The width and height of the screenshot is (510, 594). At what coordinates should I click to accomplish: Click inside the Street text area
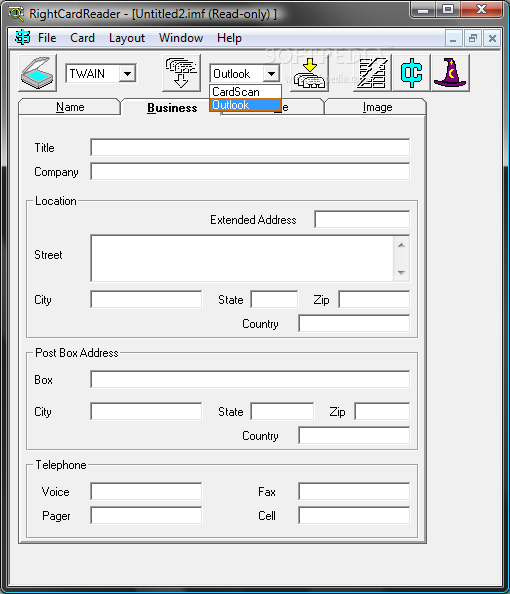242,258
